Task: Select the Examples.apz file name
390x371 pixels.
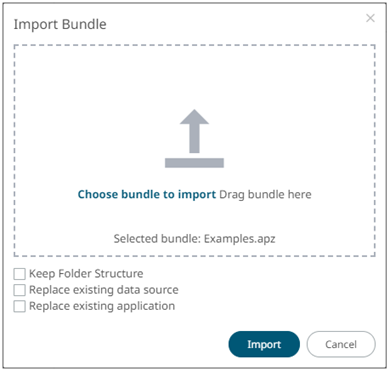Action: [x=240, y=239]
